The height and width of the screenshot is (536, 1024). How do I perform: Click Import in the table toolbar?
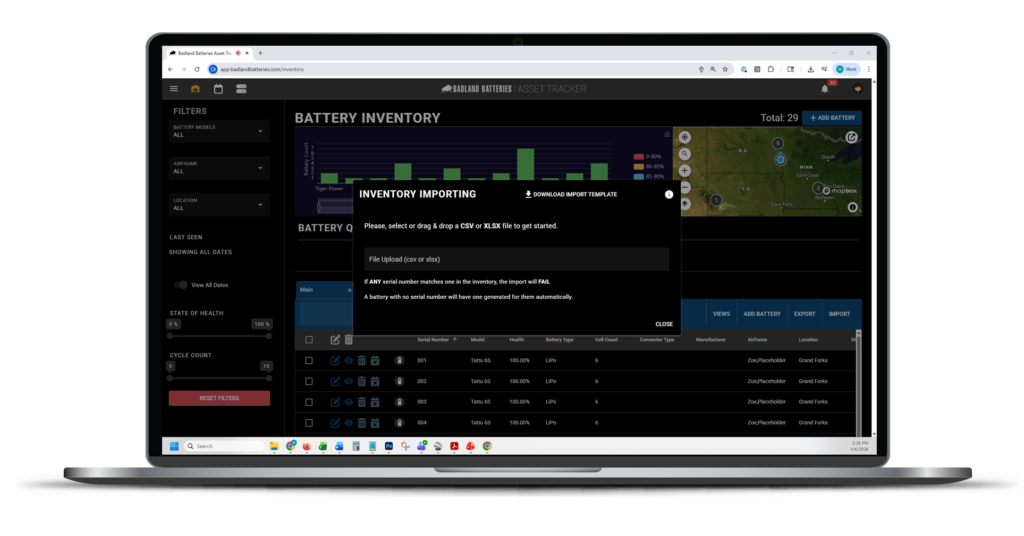click(839, 314)
